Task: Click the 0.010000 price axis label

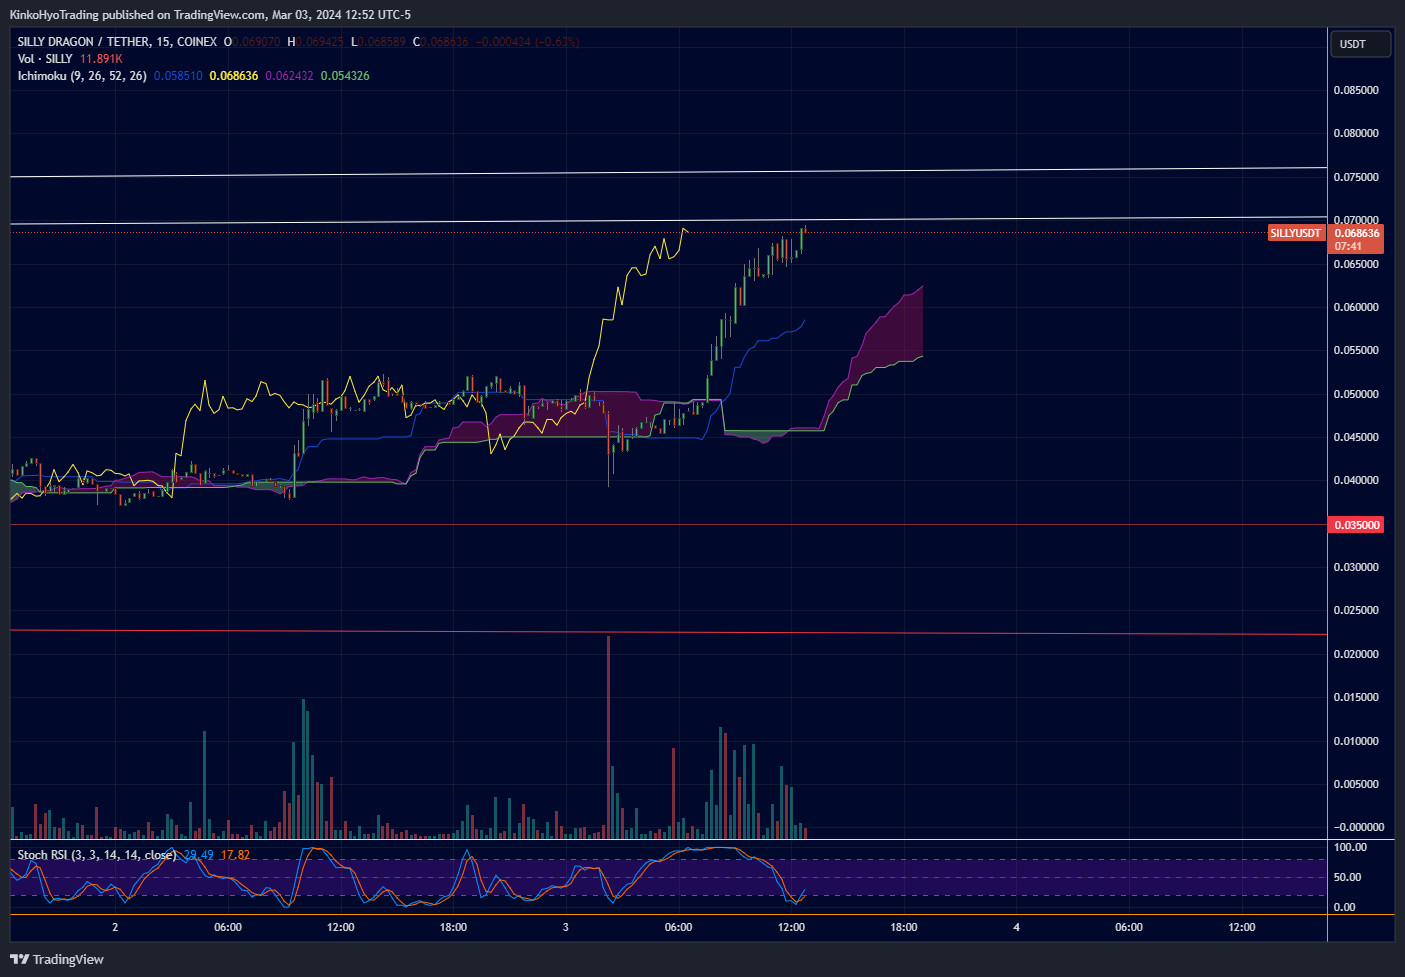Action: click(1356, 741)
